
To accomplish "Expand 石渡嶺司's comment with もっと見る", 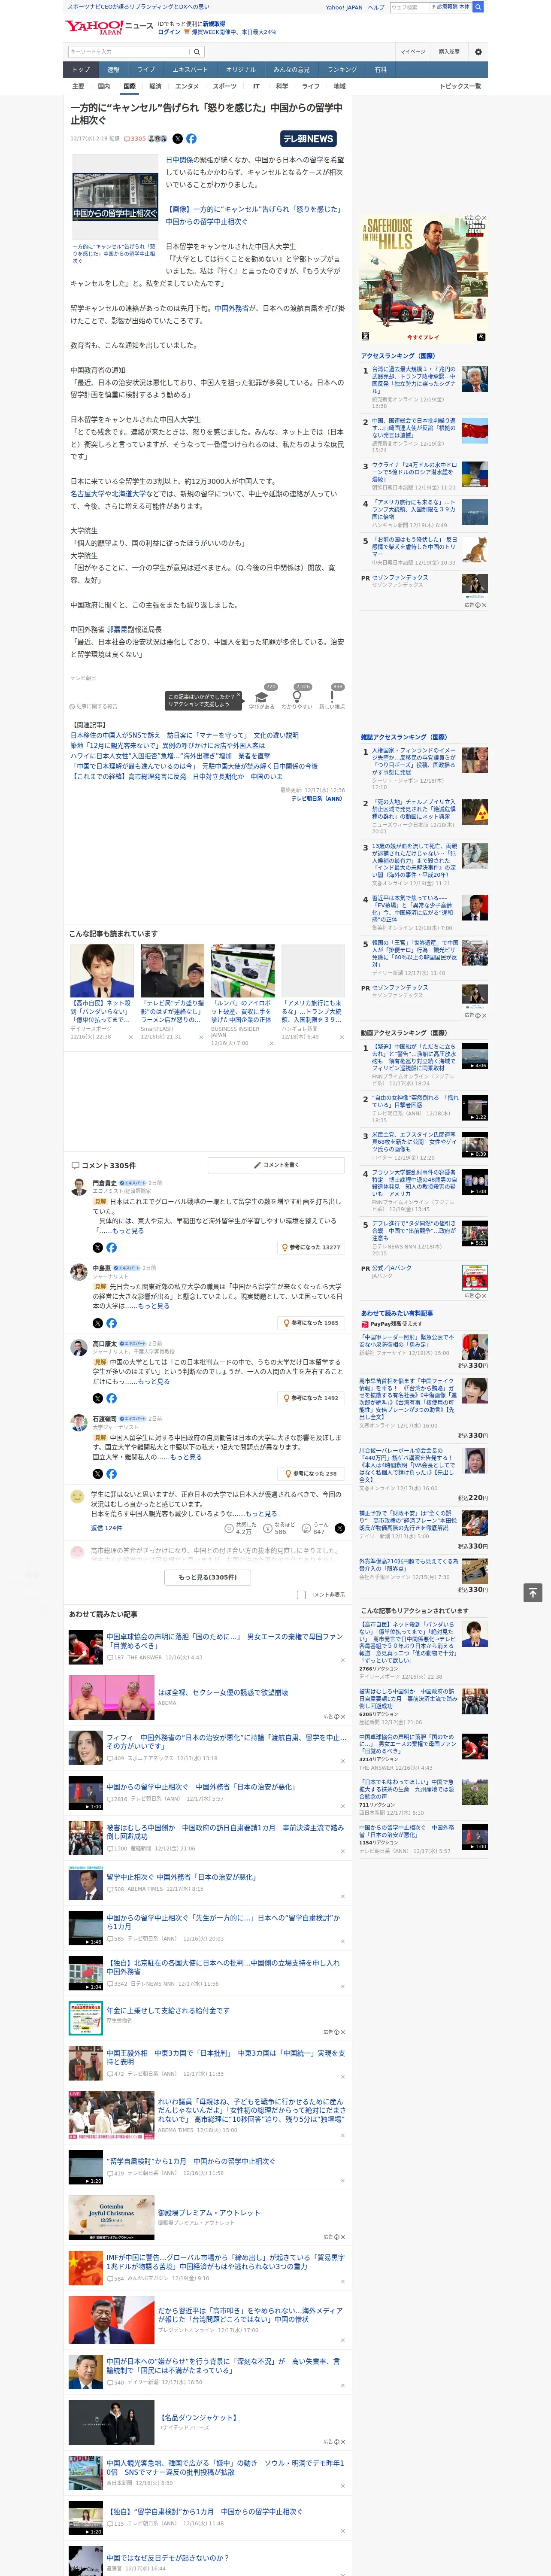I will click(185, 1457).
